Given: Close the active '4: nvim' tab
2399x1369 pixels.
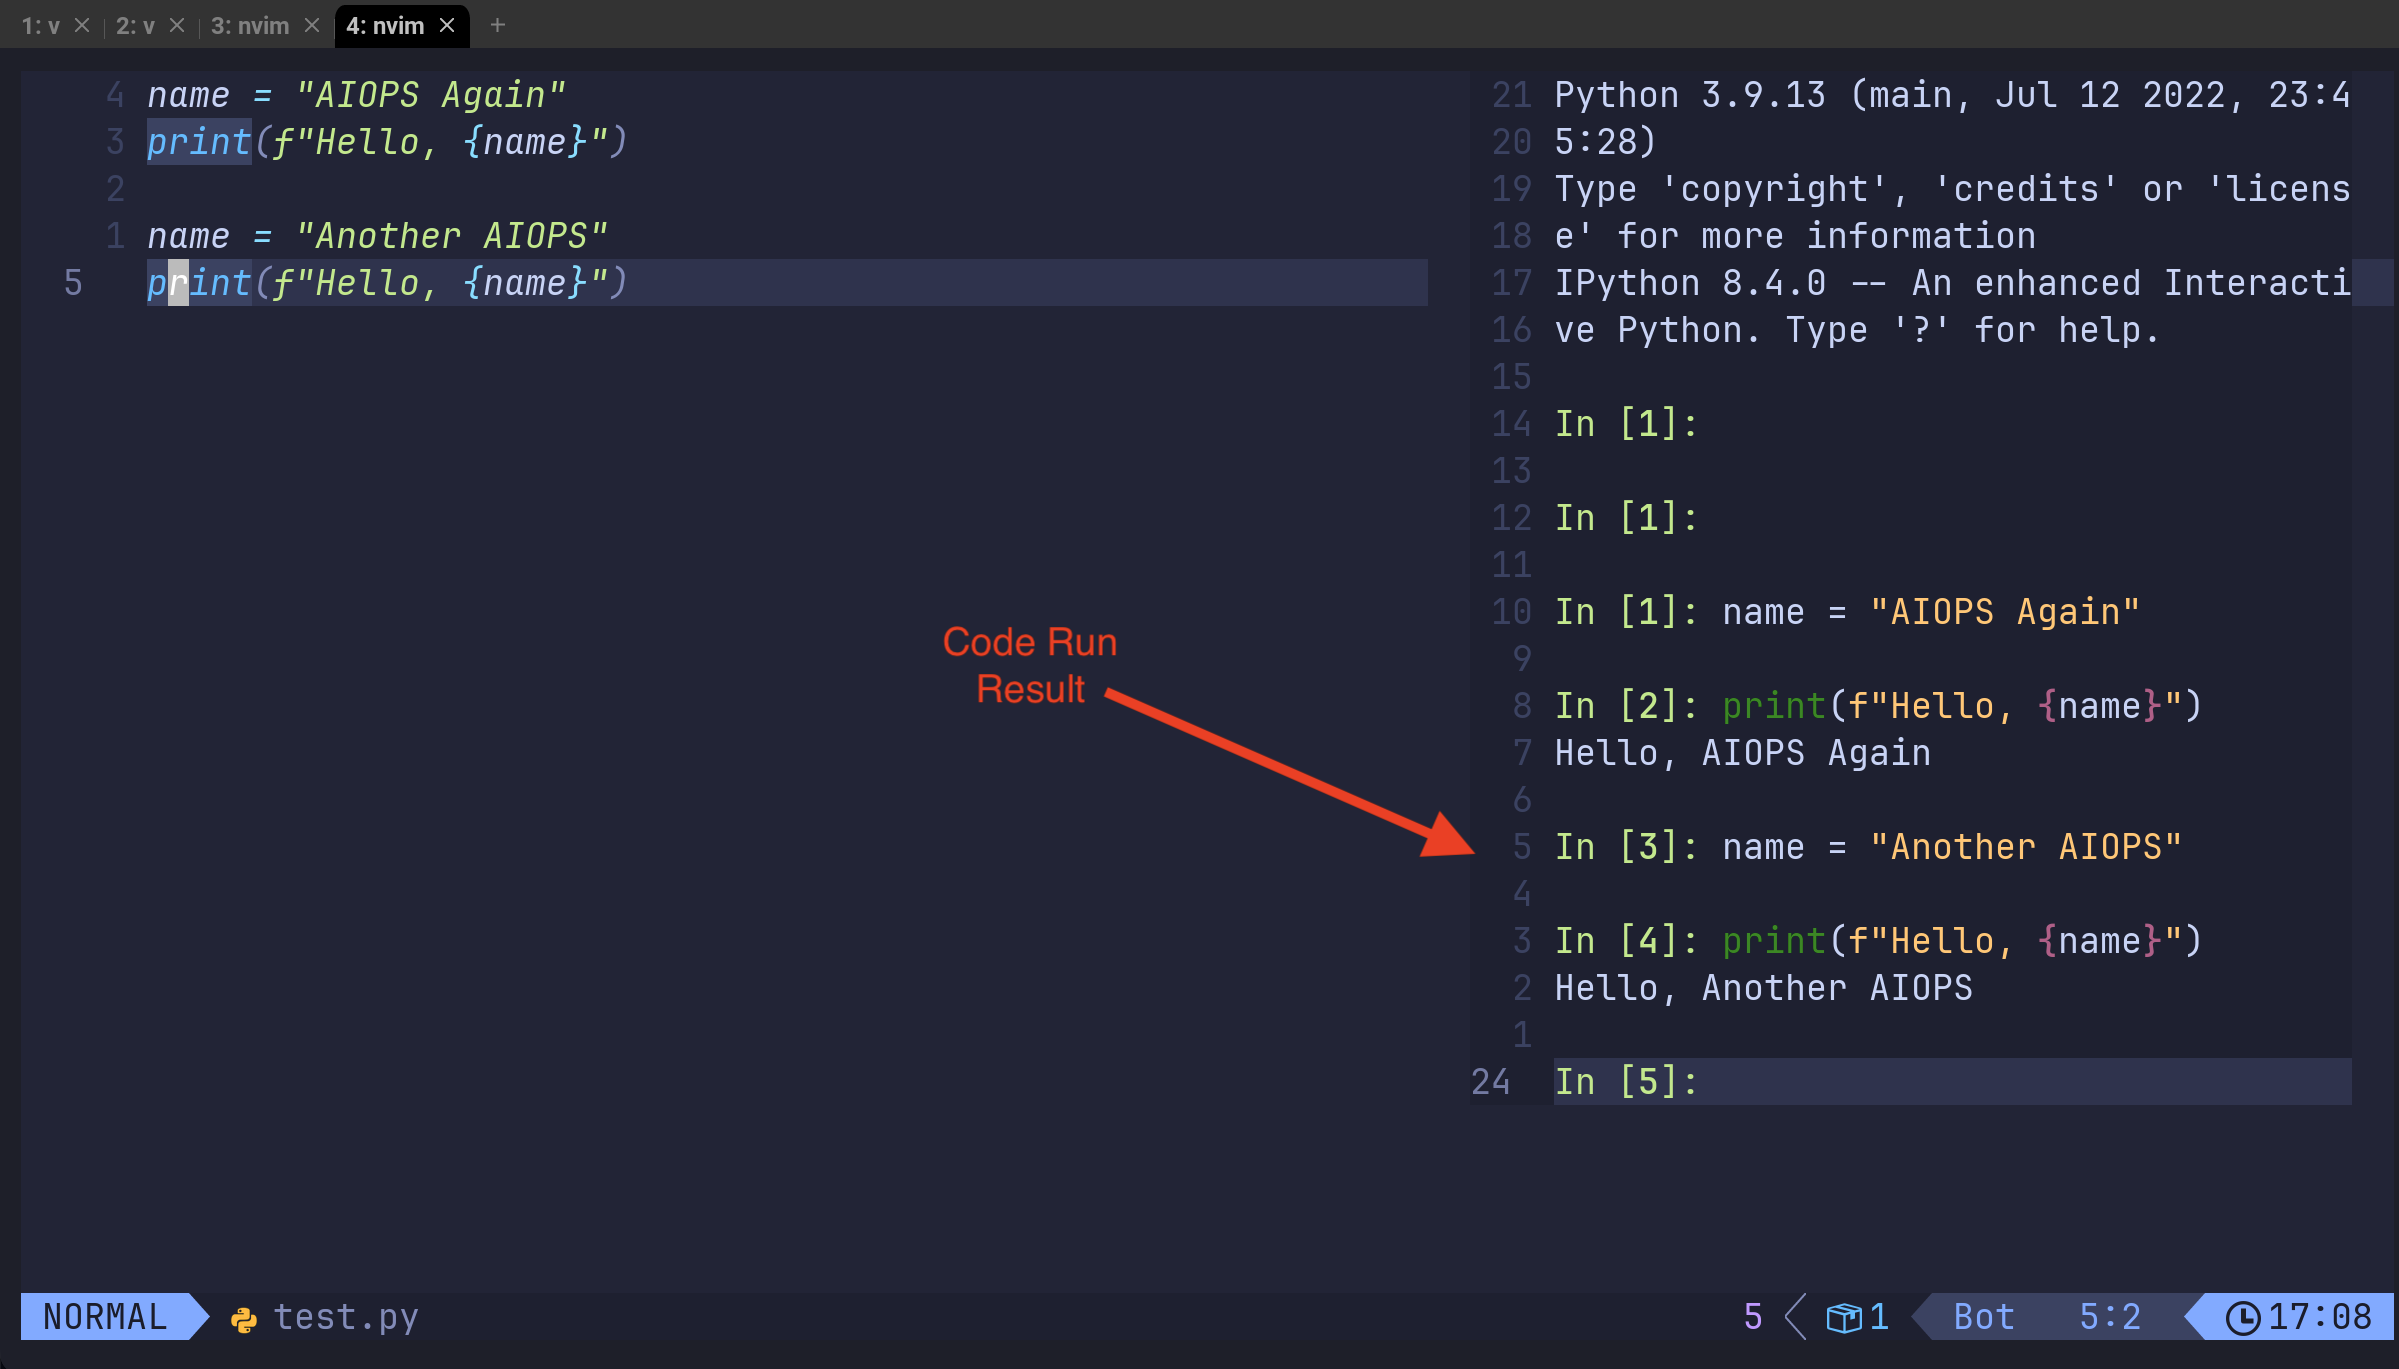Looking at the screenshot, I should click(x=447, y=25).
